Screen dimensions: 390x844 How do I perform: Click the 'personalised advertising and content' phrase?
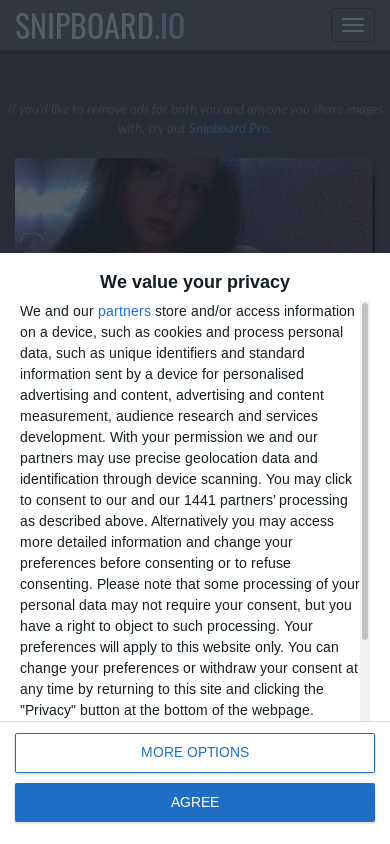point(172,384)
